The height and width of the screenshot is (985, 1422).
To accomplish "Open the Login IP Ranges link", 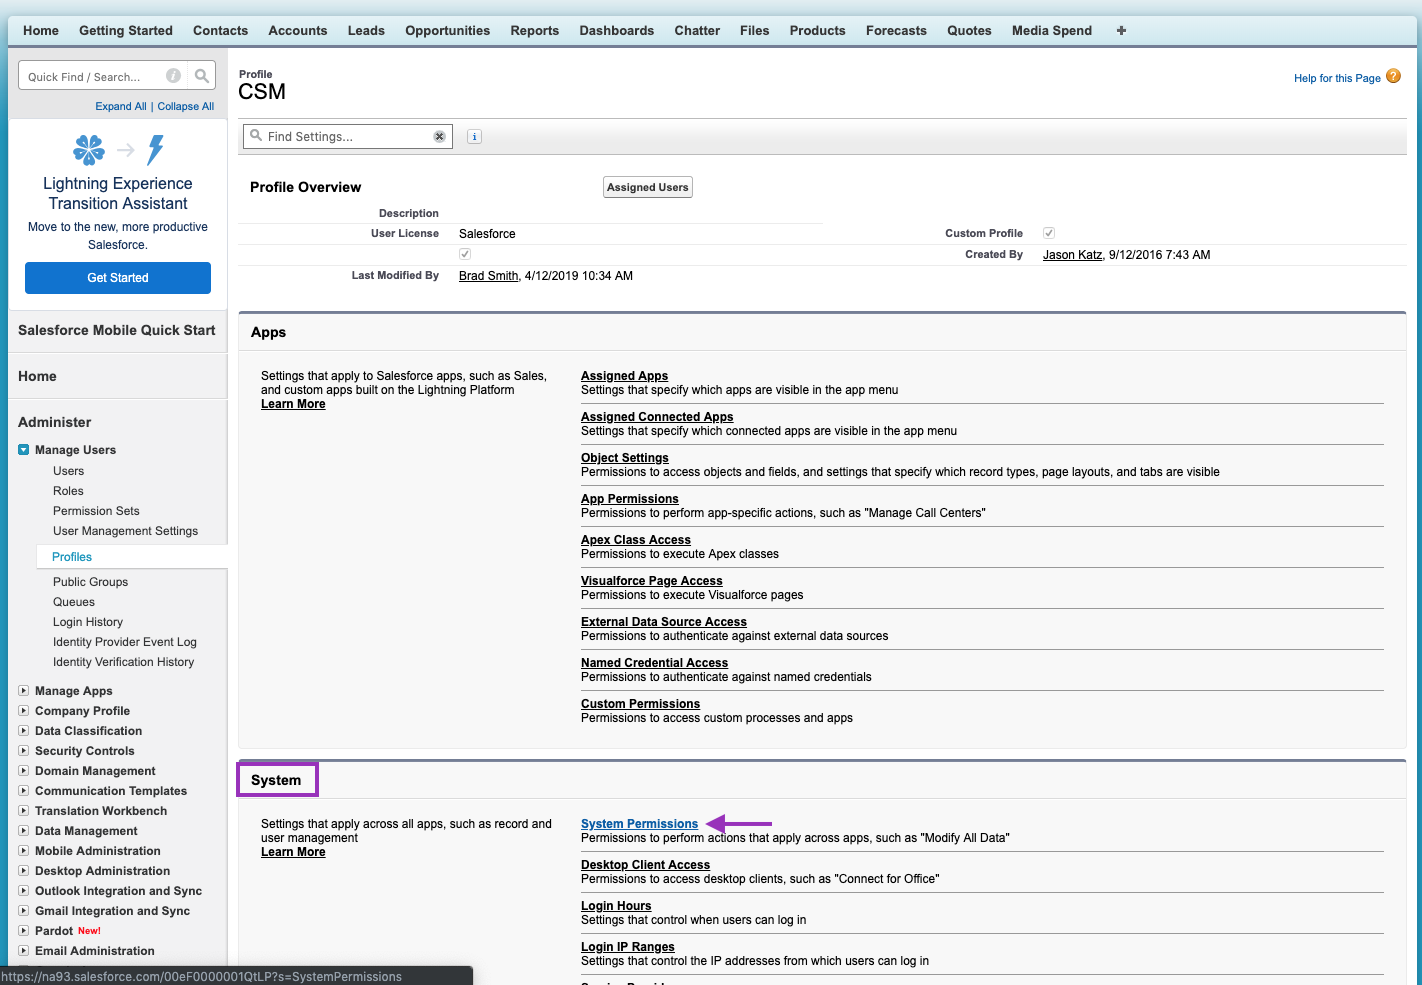I will pos(628,947).
